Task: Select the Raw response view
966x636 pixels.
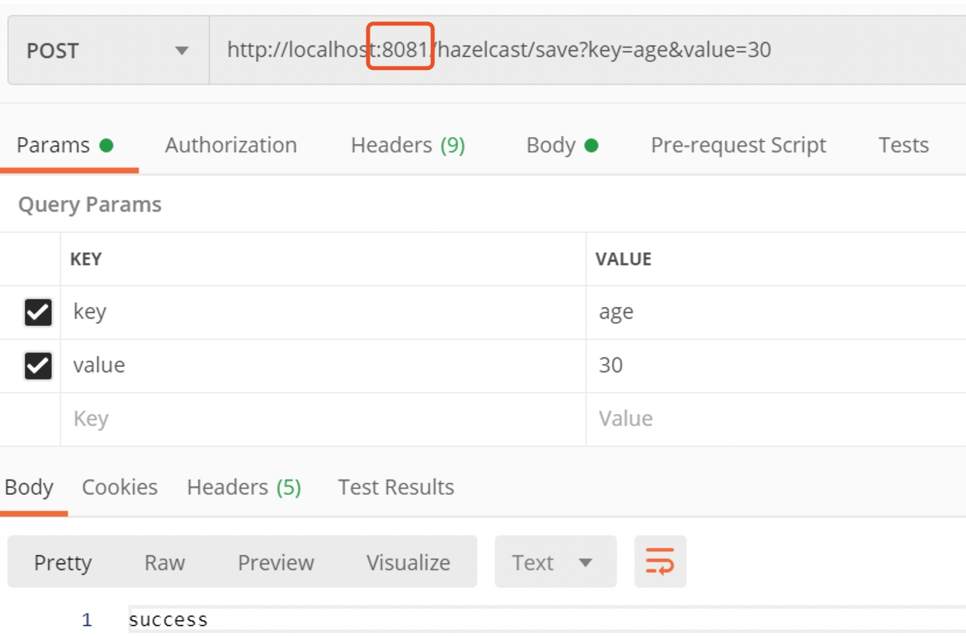Action: tap(164, 562)
